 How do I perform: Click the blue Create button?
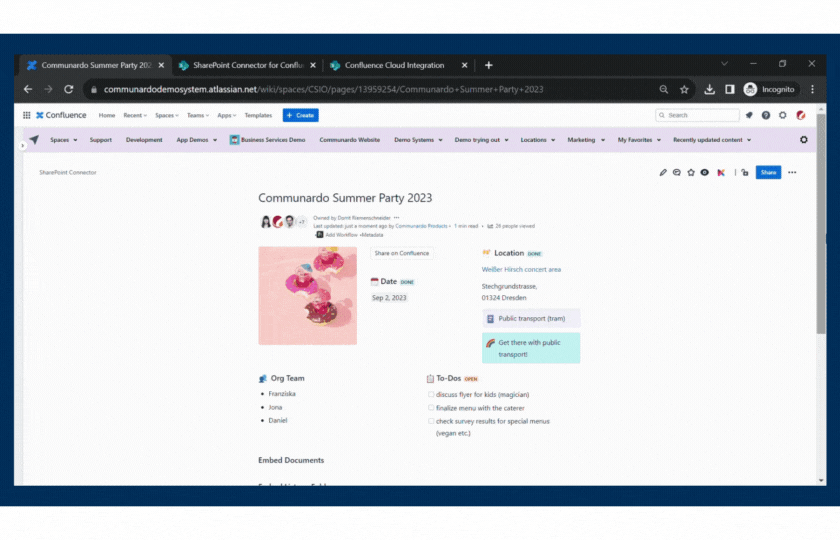pos(301,115)
